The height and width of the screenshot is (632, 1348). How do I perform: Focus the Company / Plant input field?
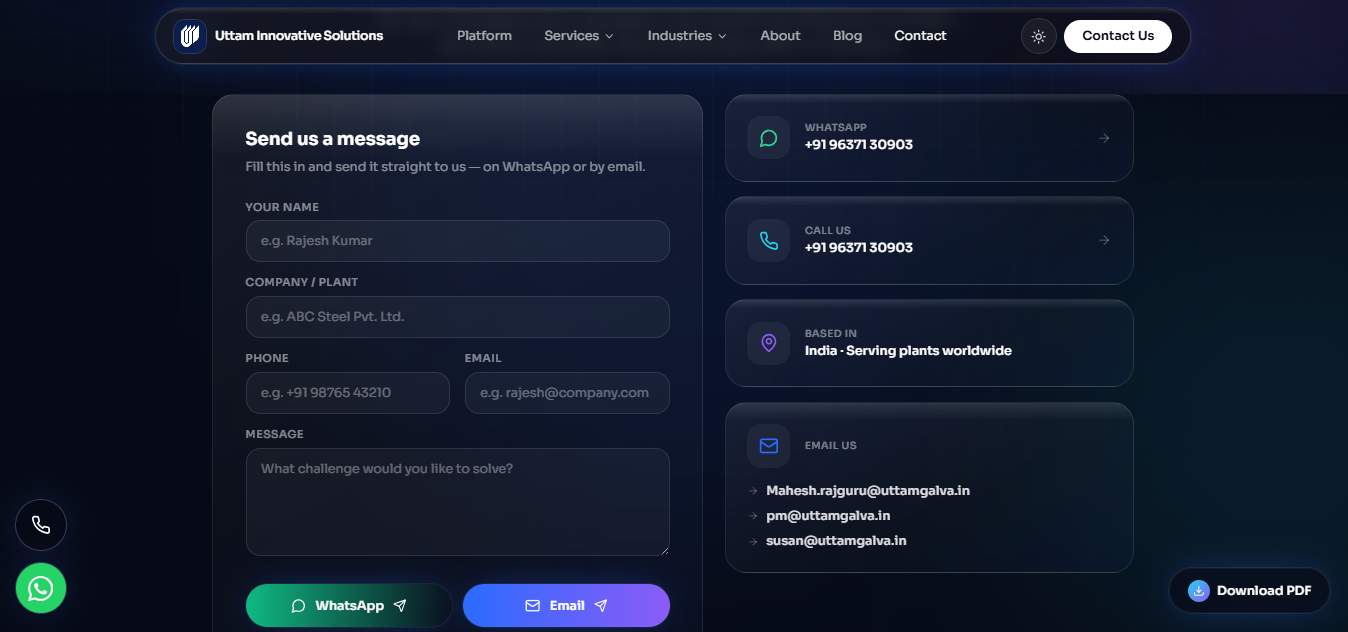458,317
